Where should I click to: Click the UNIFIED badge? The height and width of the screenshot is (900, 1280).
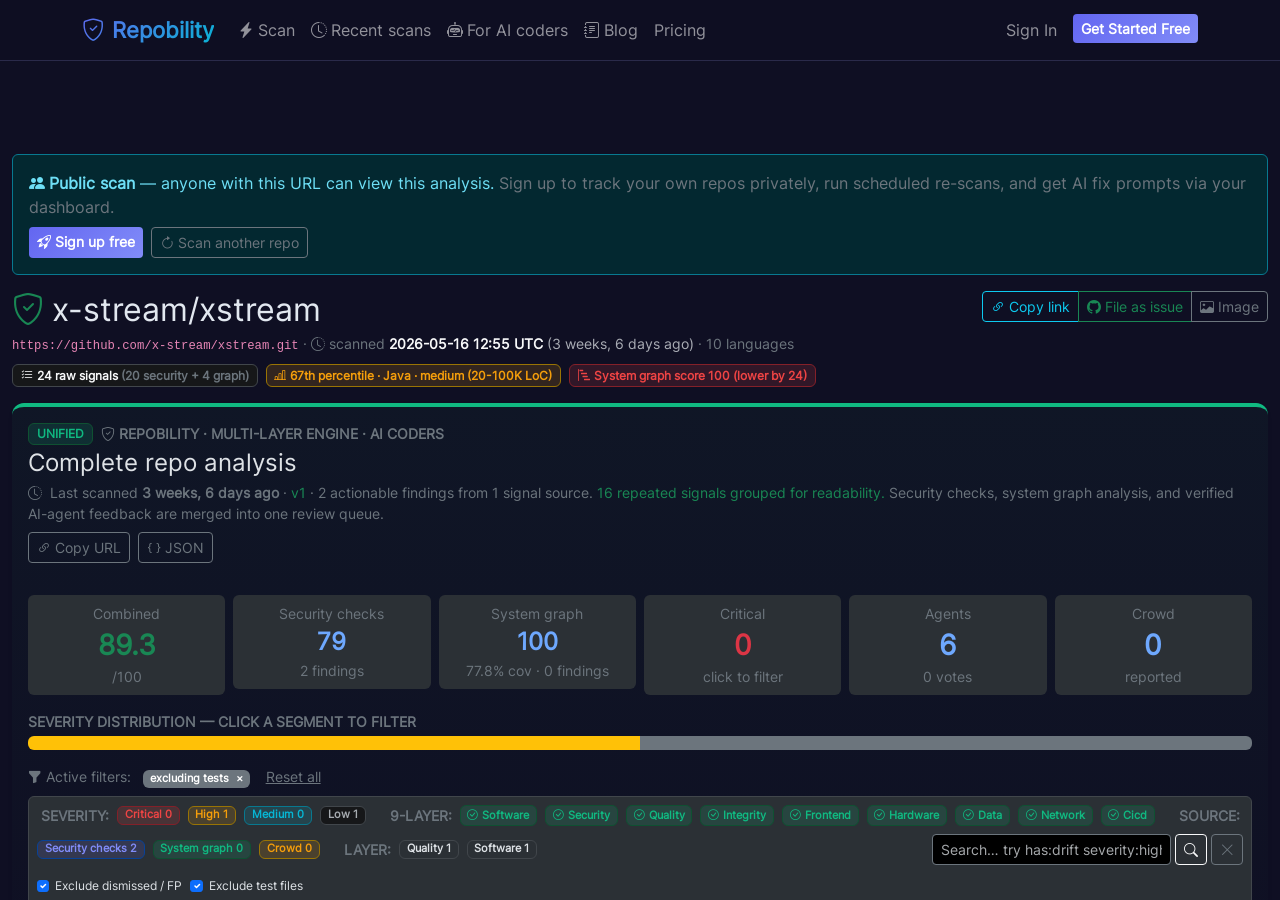click(60, 434)
